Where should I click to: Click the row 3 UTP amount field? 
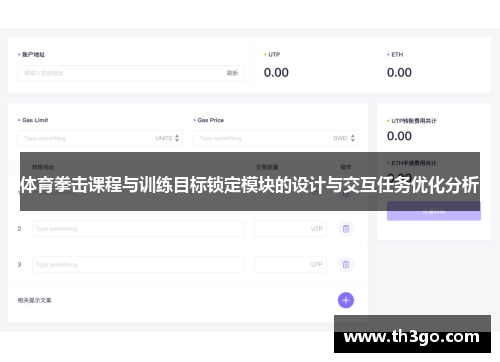click(290, 264)
